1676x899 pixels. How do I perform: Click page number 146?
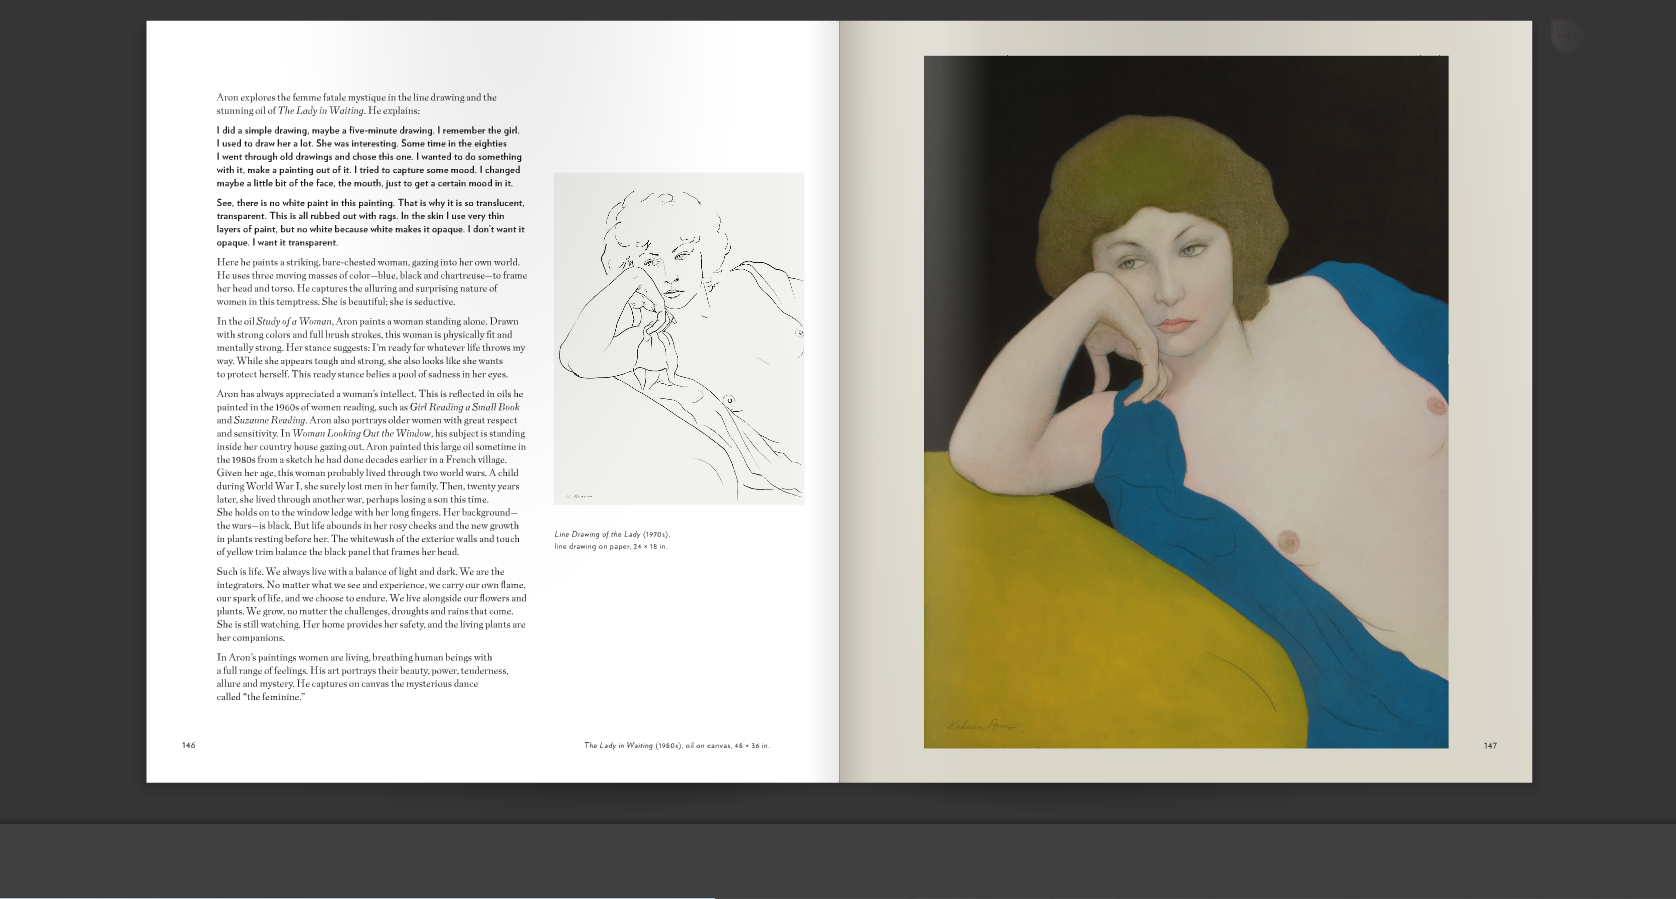pos(189,745)
